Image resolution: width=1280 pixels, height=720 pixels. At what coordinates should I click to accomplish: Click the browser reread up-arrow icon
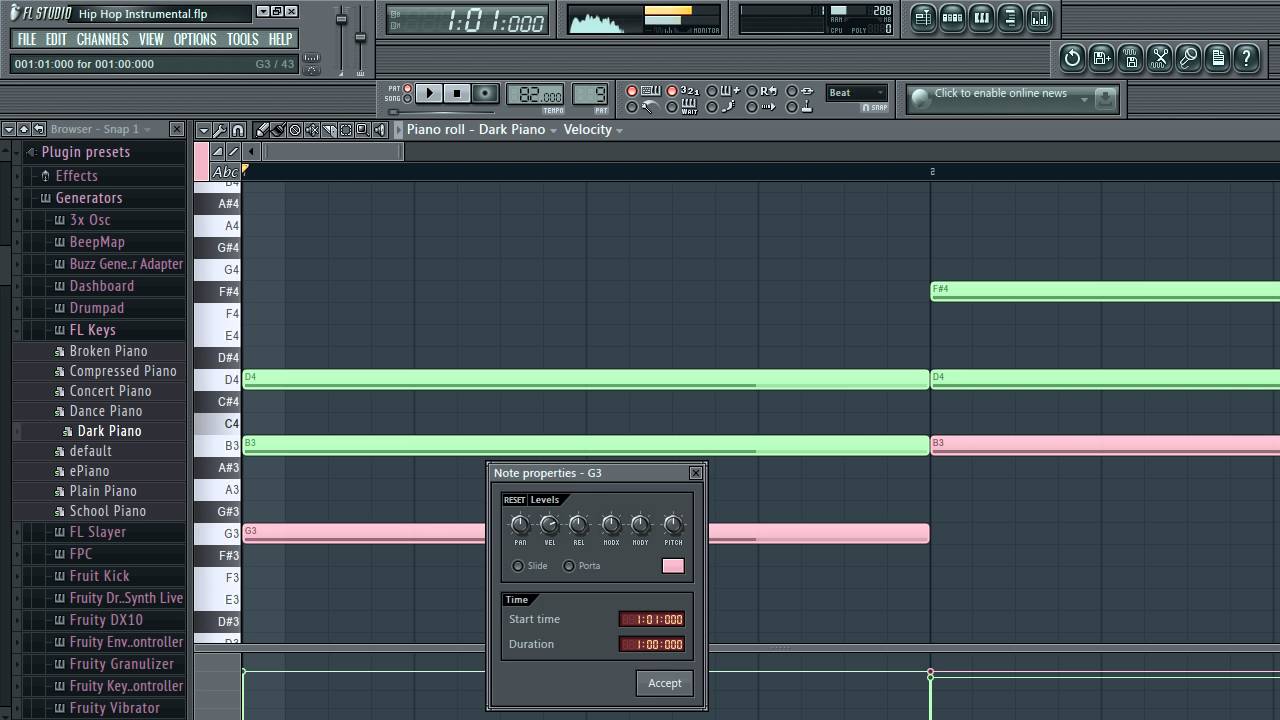(23, 129)
